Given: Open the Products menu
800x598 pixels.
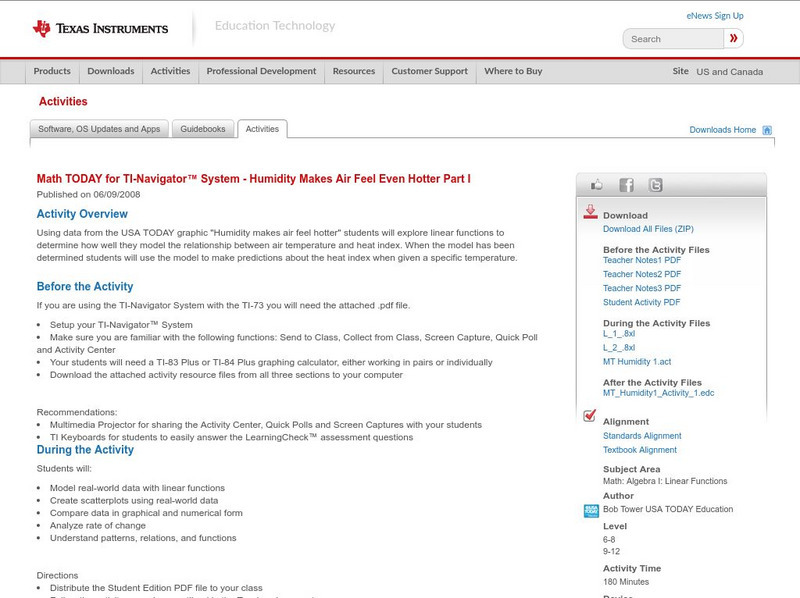Looking at the screenshot, I should click(52, 71).
